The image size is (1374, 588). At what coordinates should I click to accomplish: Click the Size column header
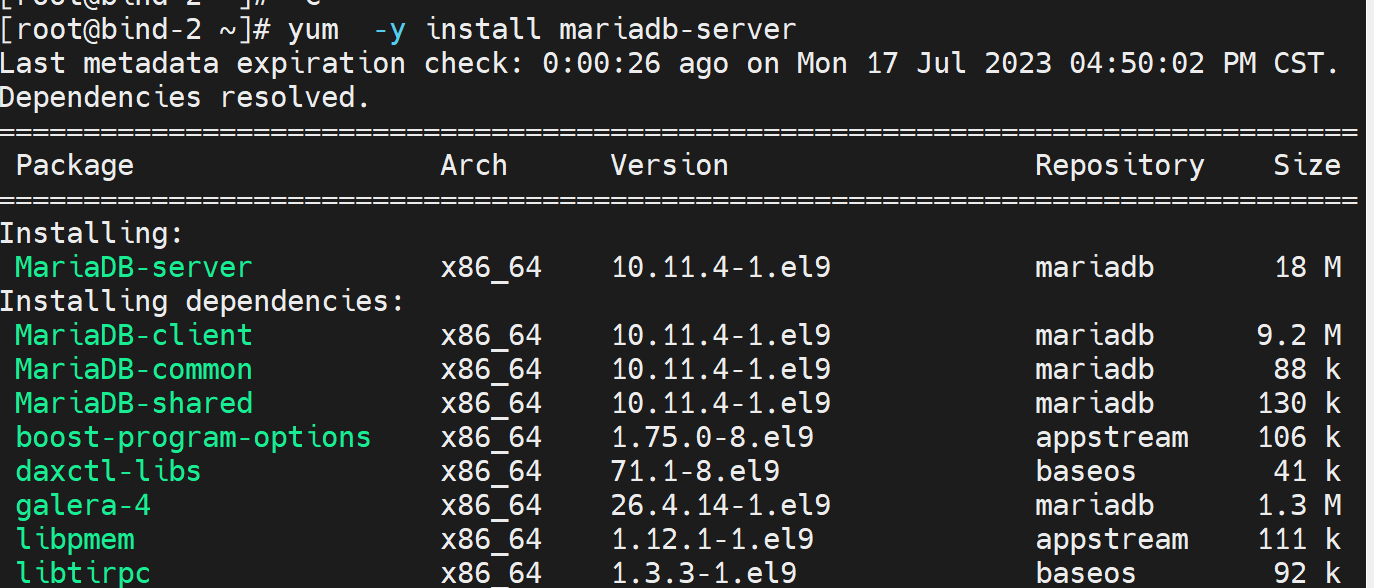tap(1306, 165)
